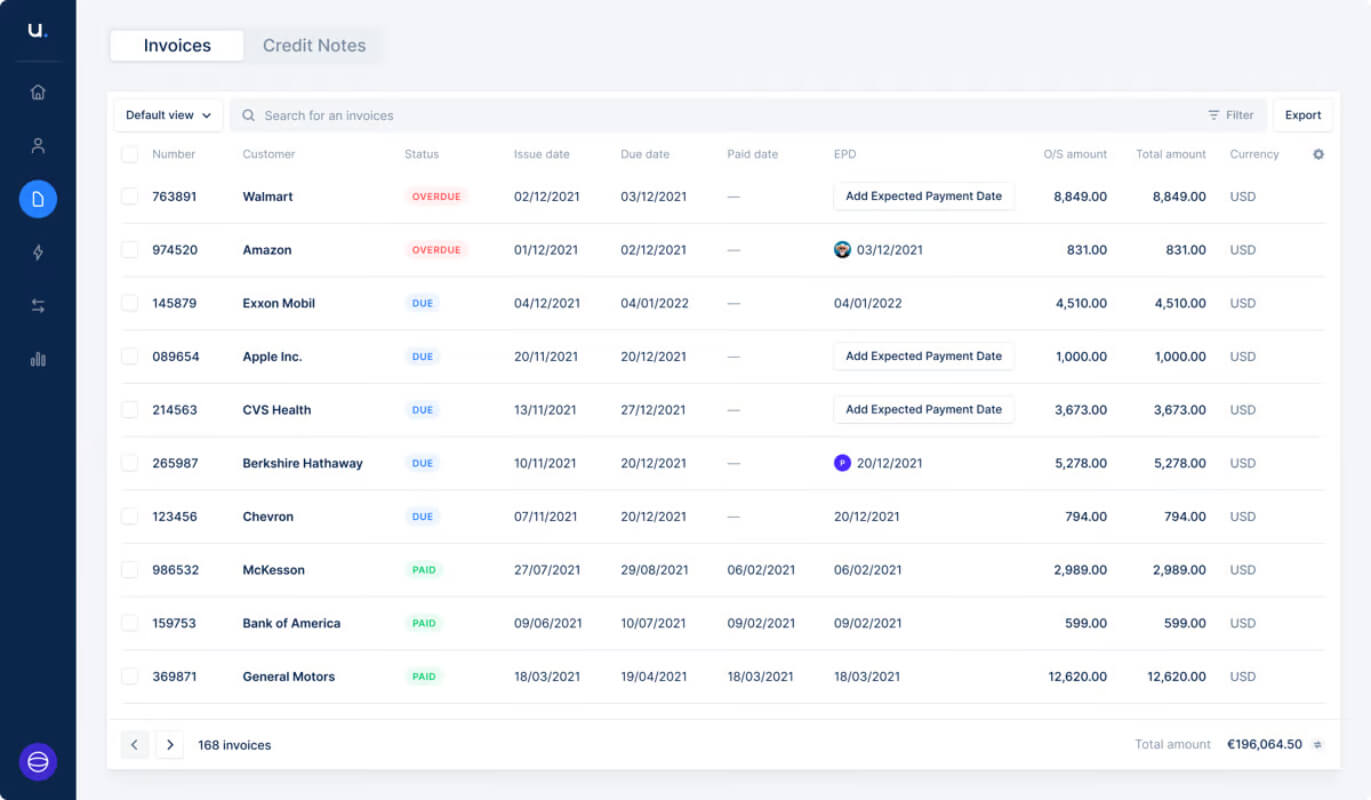Select the Invoices document icon in sidebar
The height and width of the screenshot is (800, 1371).
pyautogui.click(x=38, y=199)
